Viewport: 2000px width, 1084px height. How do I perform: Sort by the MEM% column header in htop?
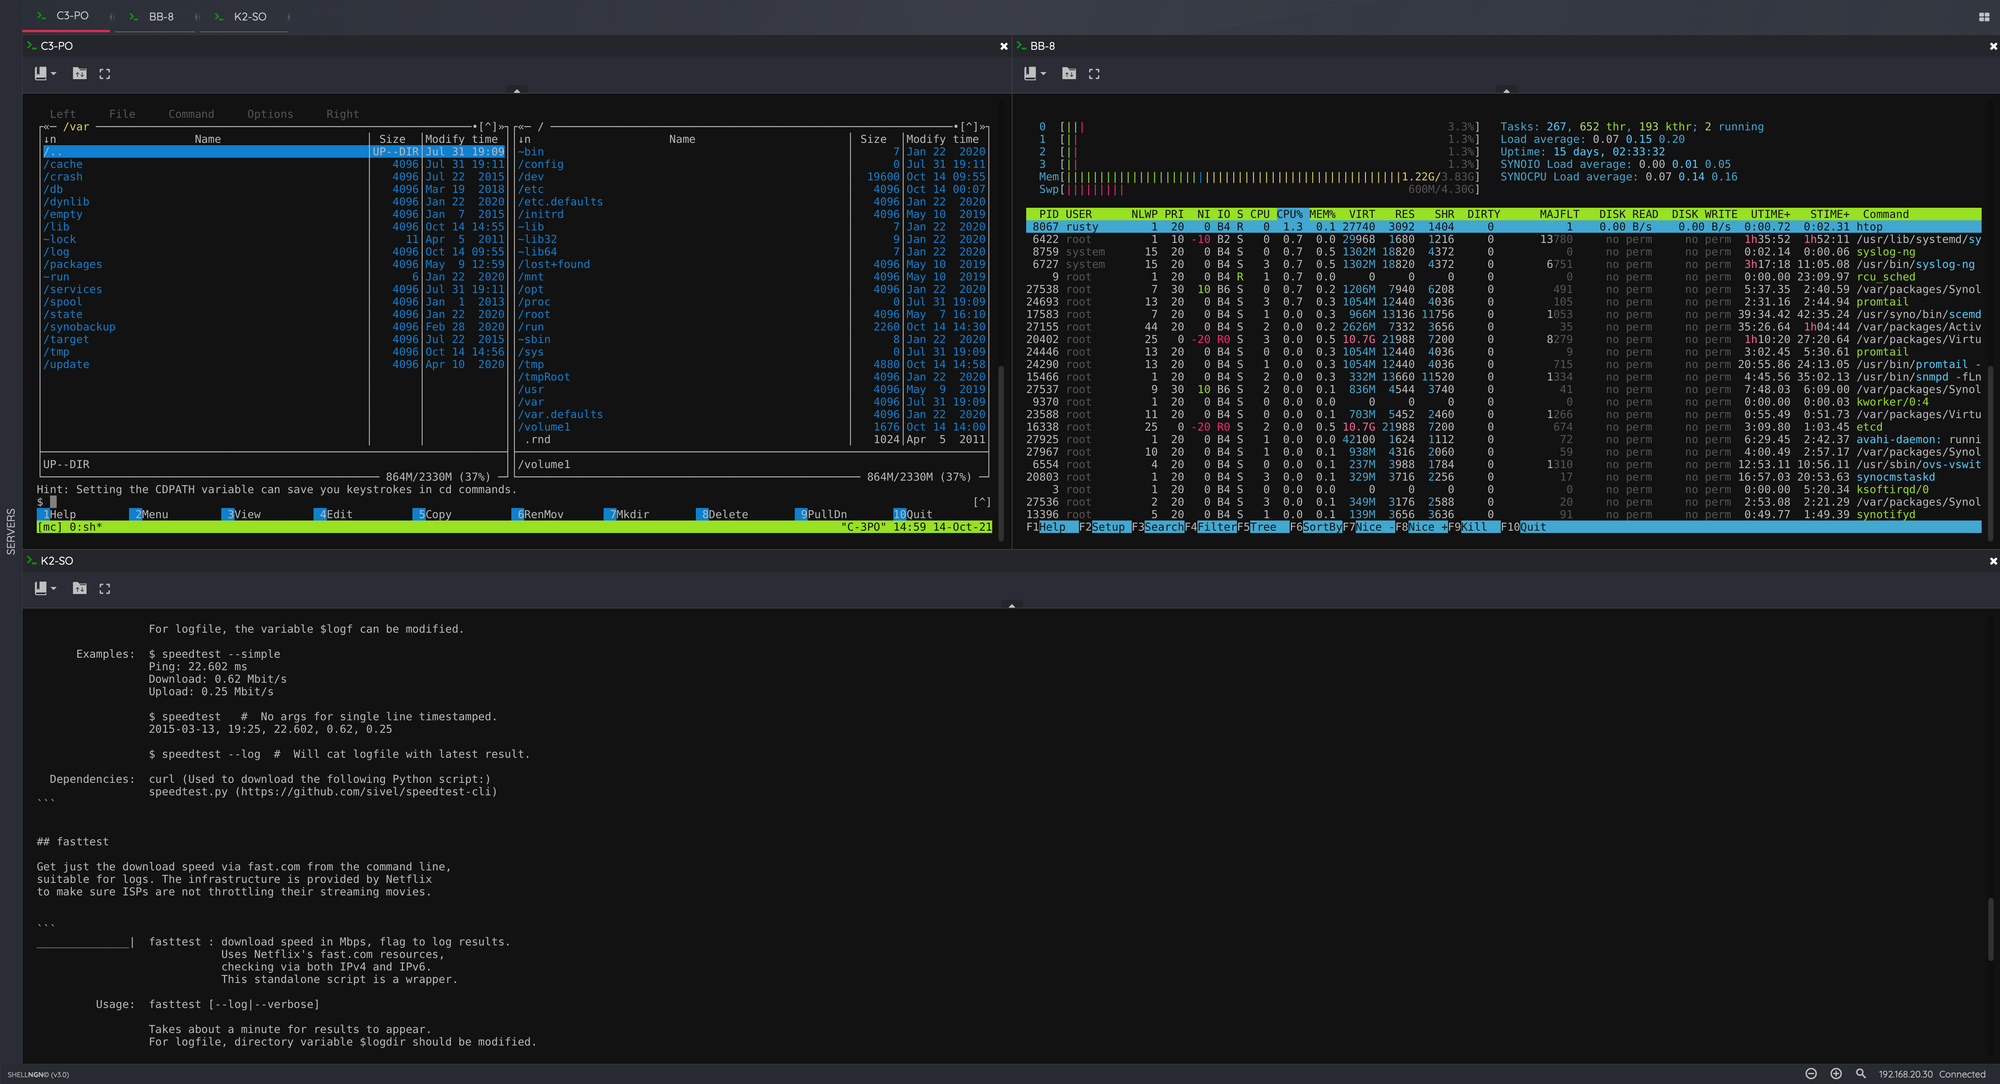click(x=1322, y=214)
